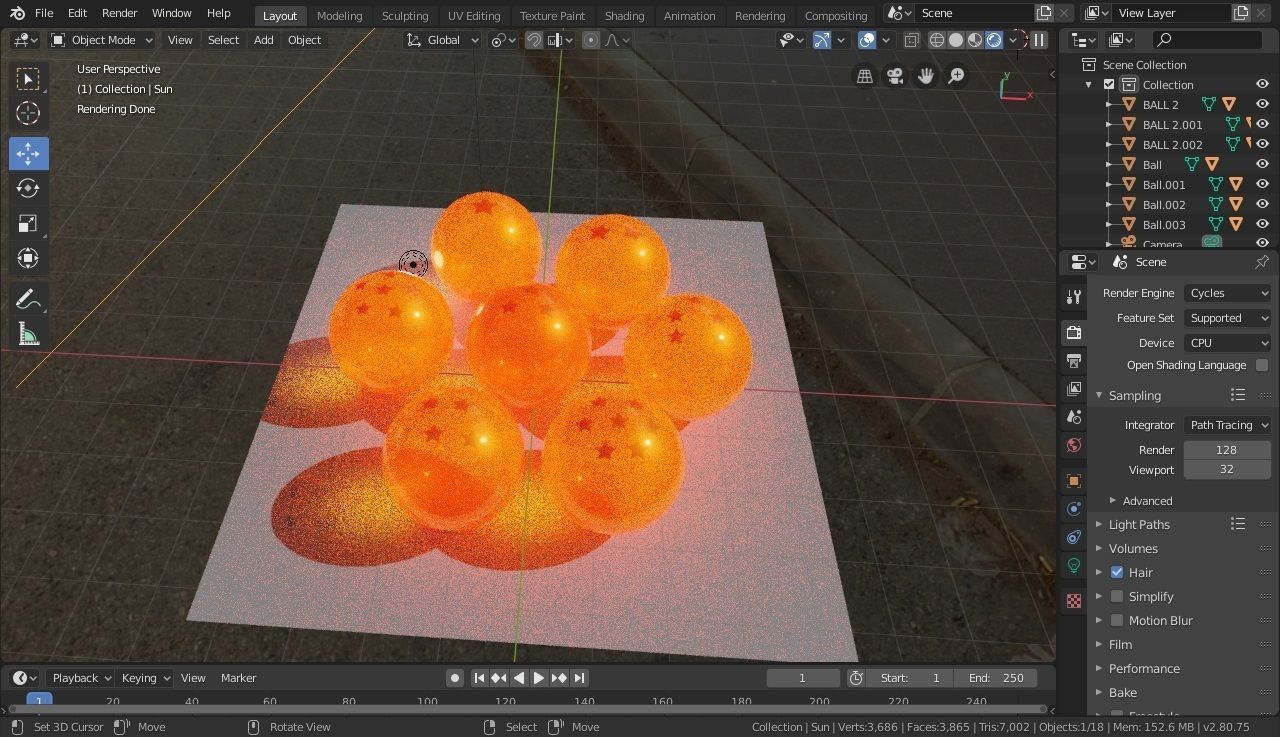Choose the Move tool in toolbar
Viewport: 1280px width, 737px height.
click(28, 153)
